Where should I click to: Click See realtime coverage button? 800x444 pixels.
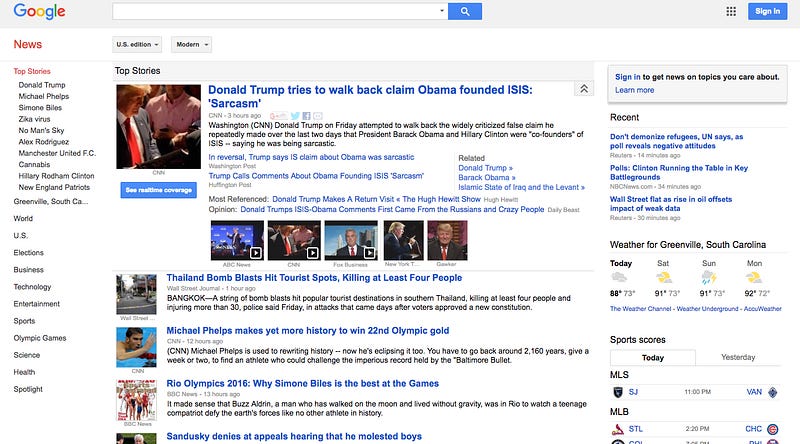(159, 190)
